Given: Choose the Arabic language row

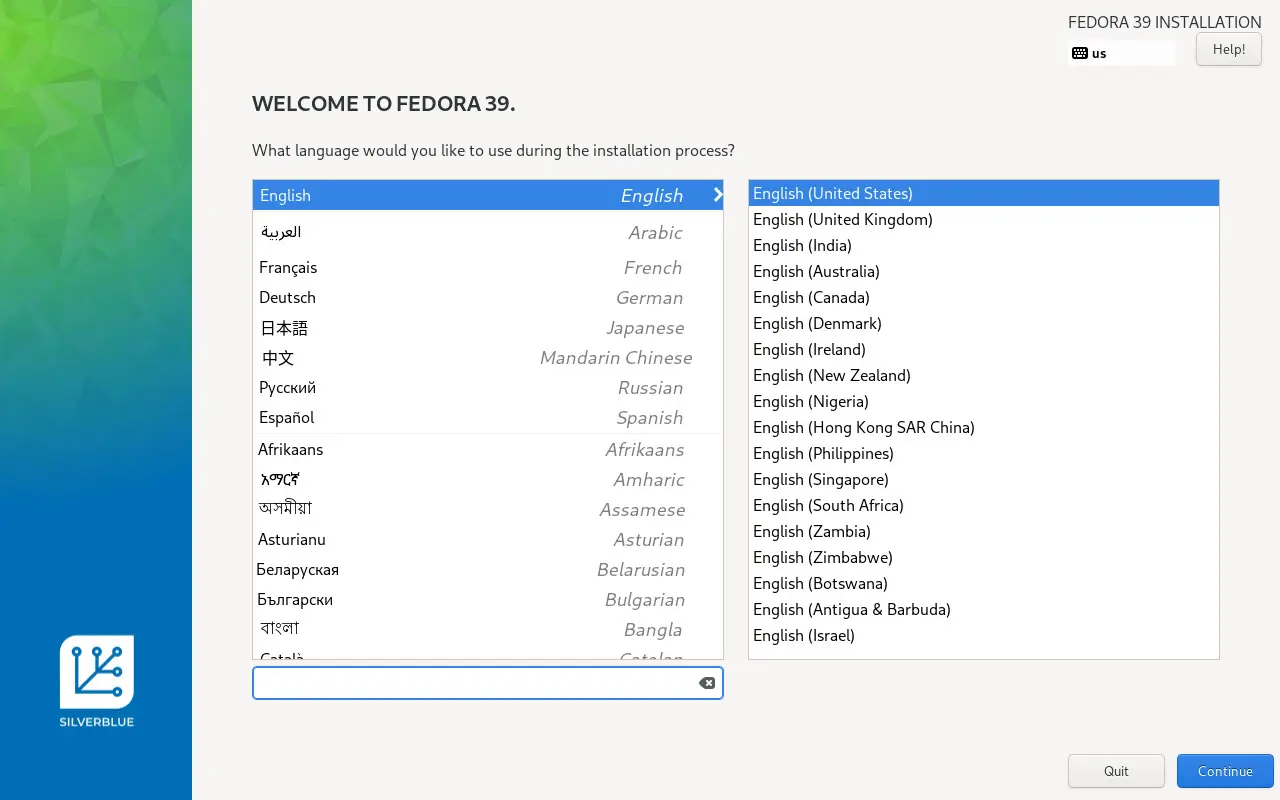Looking at the screenshot, I should pos(487,232).
